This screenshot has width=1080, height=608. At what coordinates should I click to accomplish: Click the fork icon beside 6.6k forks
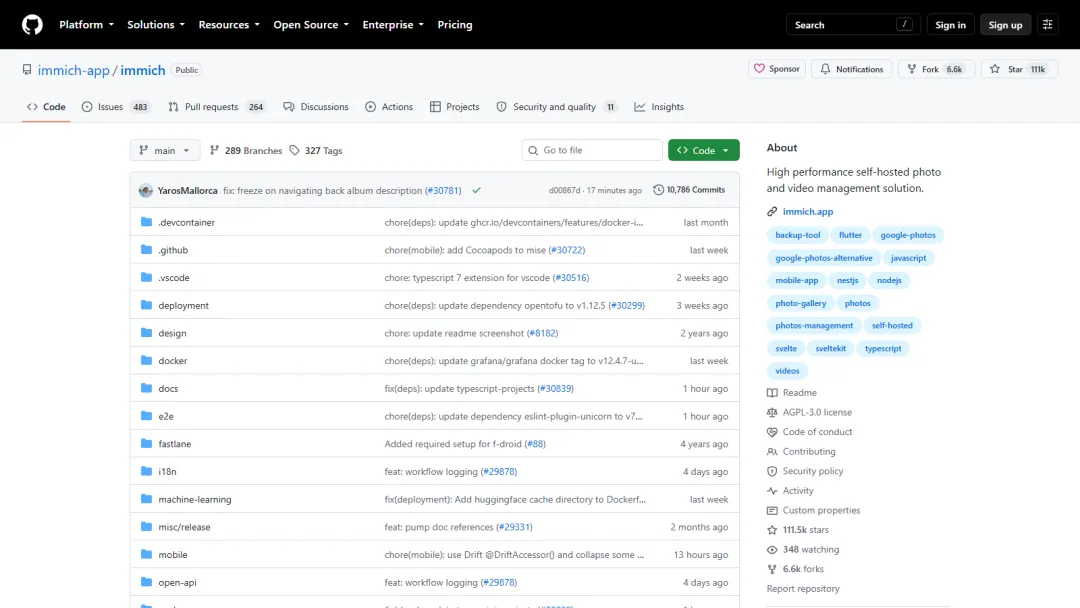pos(772,569)
